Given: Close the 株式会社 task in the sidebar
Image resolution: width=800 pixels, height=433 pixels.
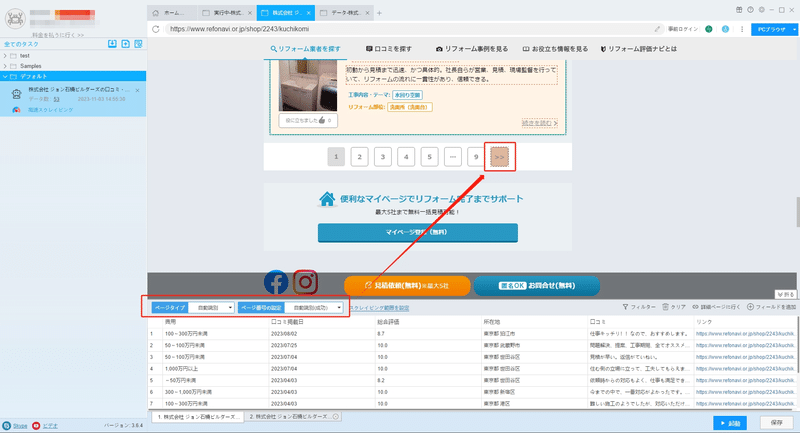Looking at the screenshot, I should pos(138,90).
